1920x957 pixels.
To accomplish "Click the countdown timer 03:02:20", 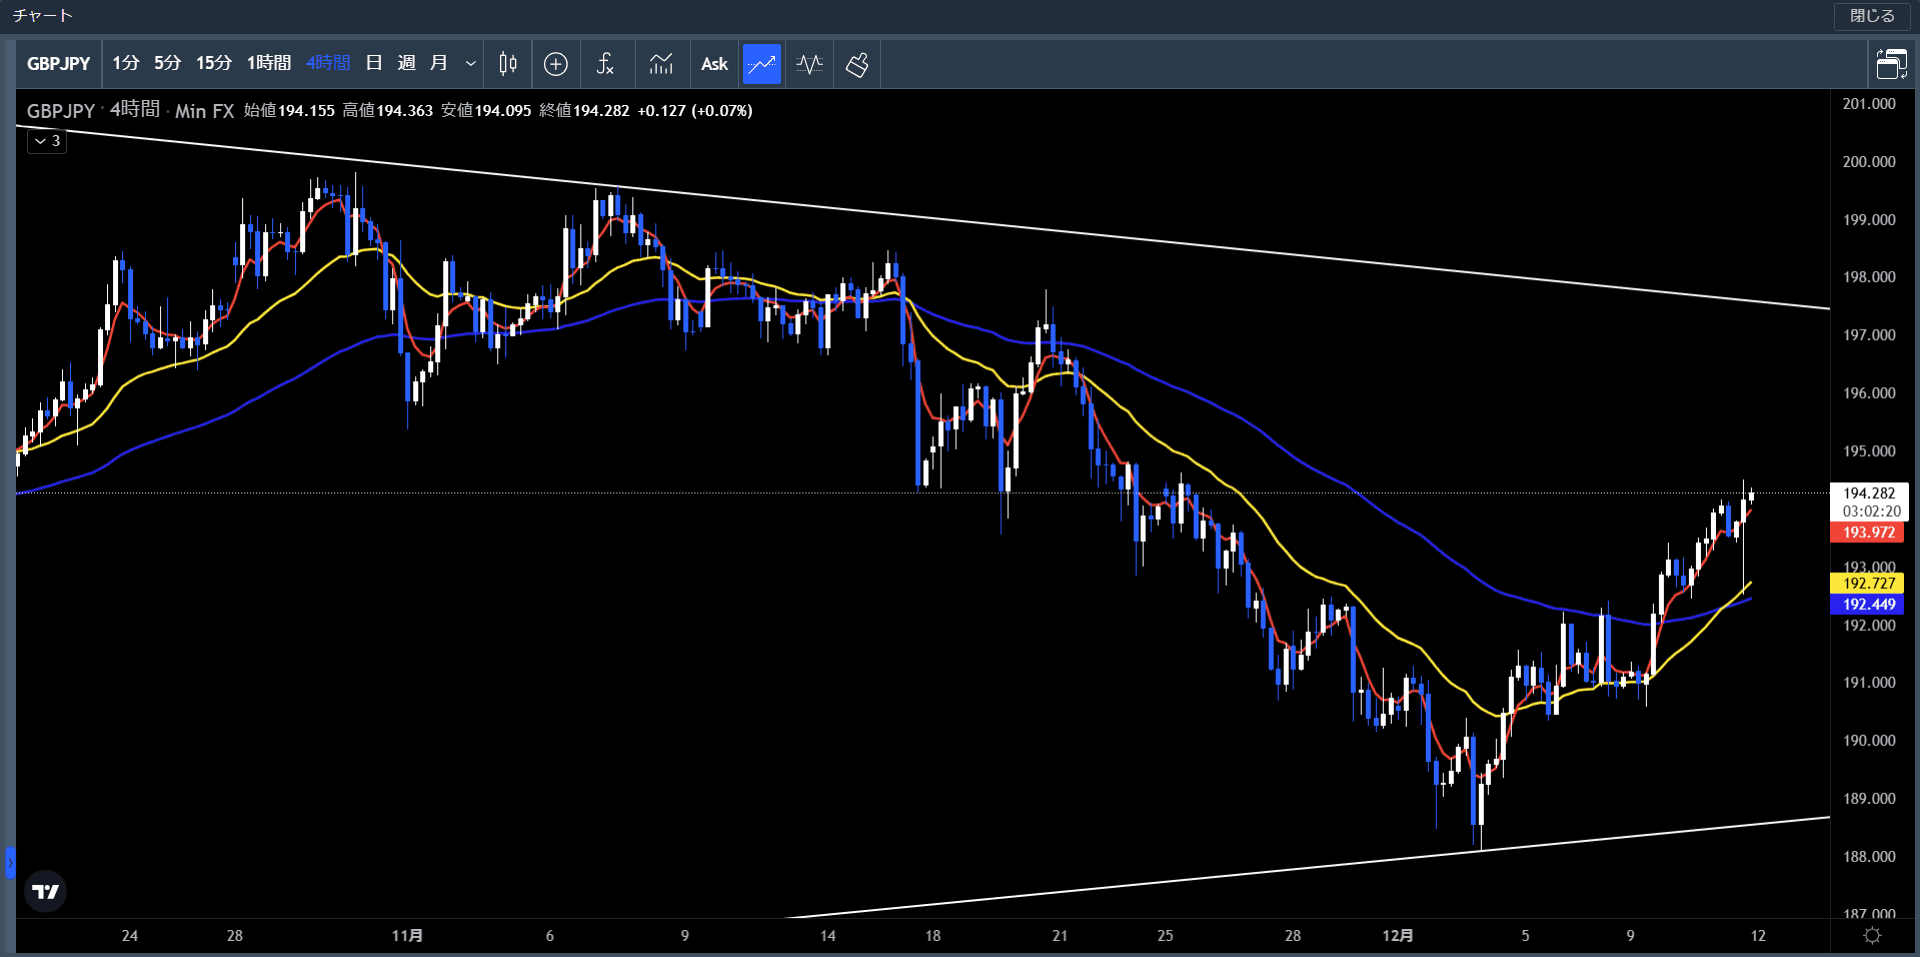I will point(1871,512).
